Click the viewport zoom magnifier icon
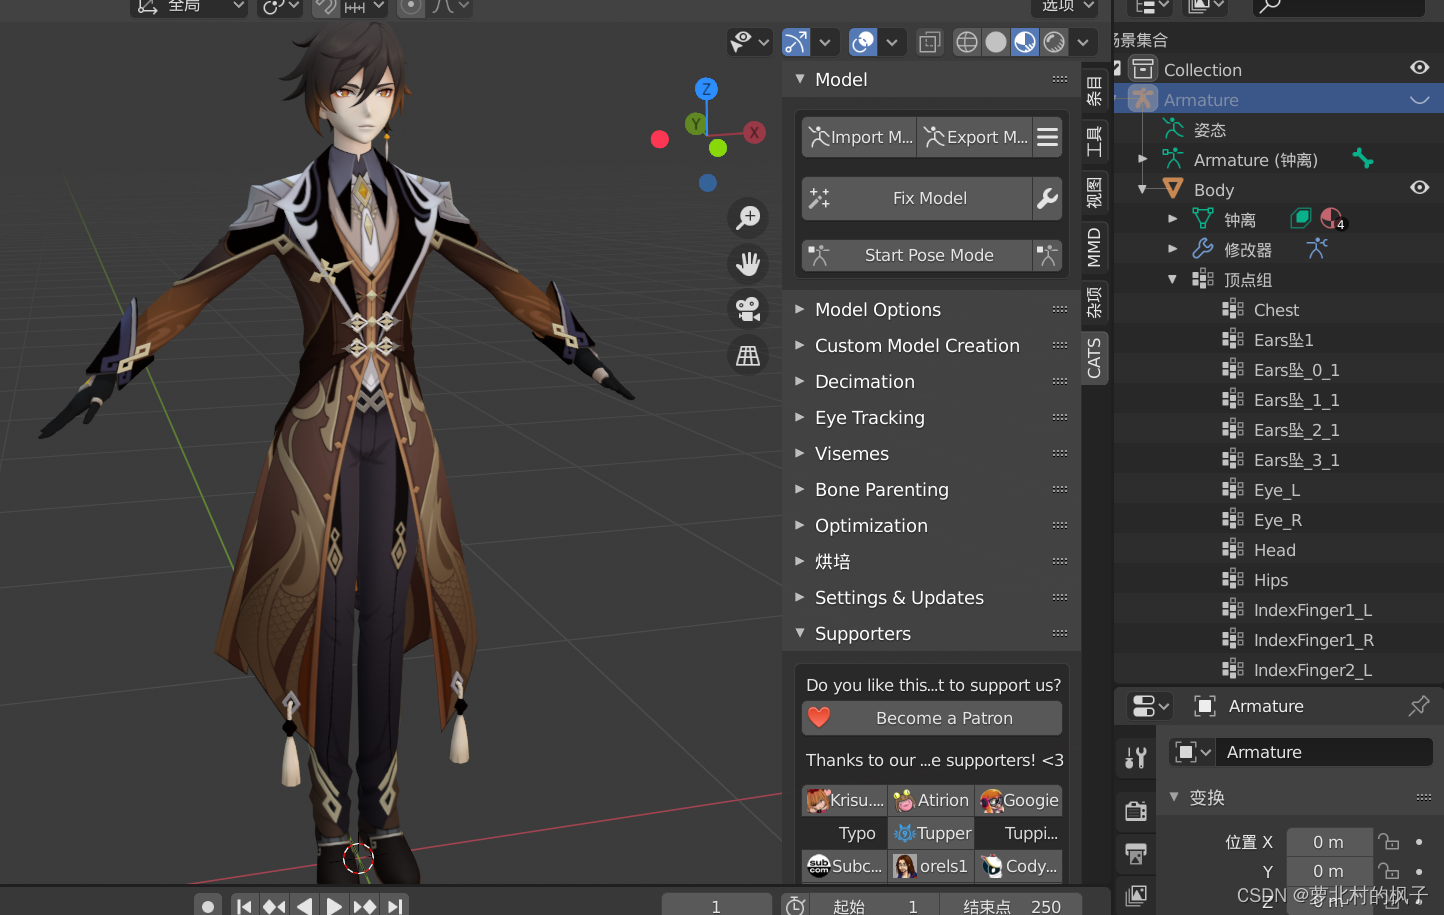The height and width of the screenshot is (915, 1444). (x=748, y=217)
